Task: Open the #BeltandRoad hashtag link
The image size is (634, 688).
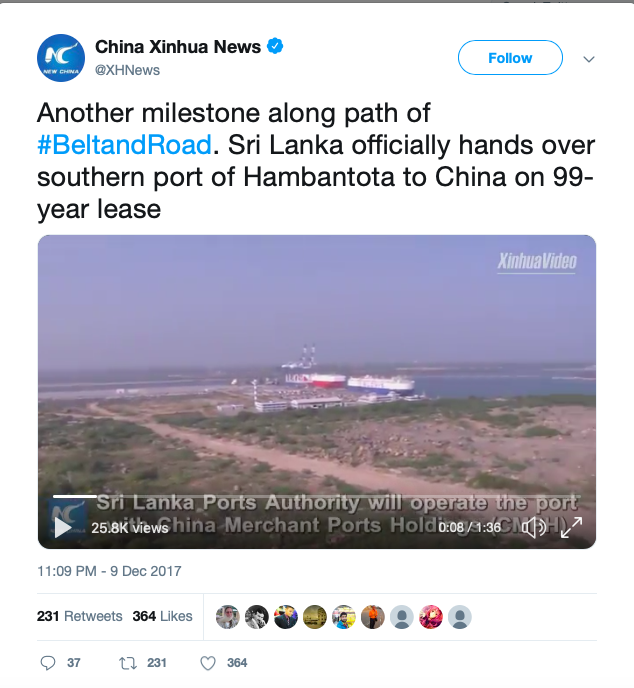Action: coord(125,145)
